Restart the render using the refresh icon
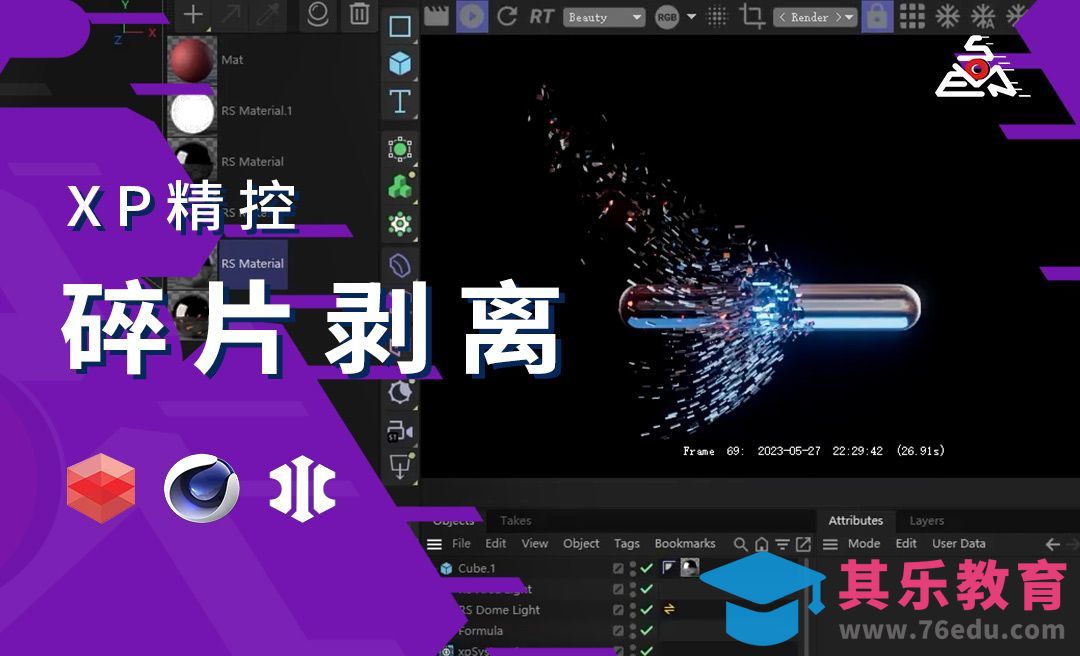1080x656 pixels. coord(508,16)
